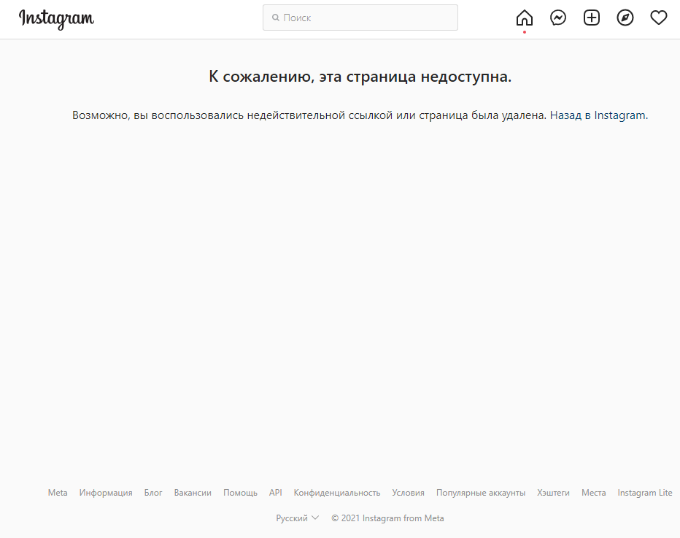
Task: Open the Explore compass icon
Action: pos(625,18)
